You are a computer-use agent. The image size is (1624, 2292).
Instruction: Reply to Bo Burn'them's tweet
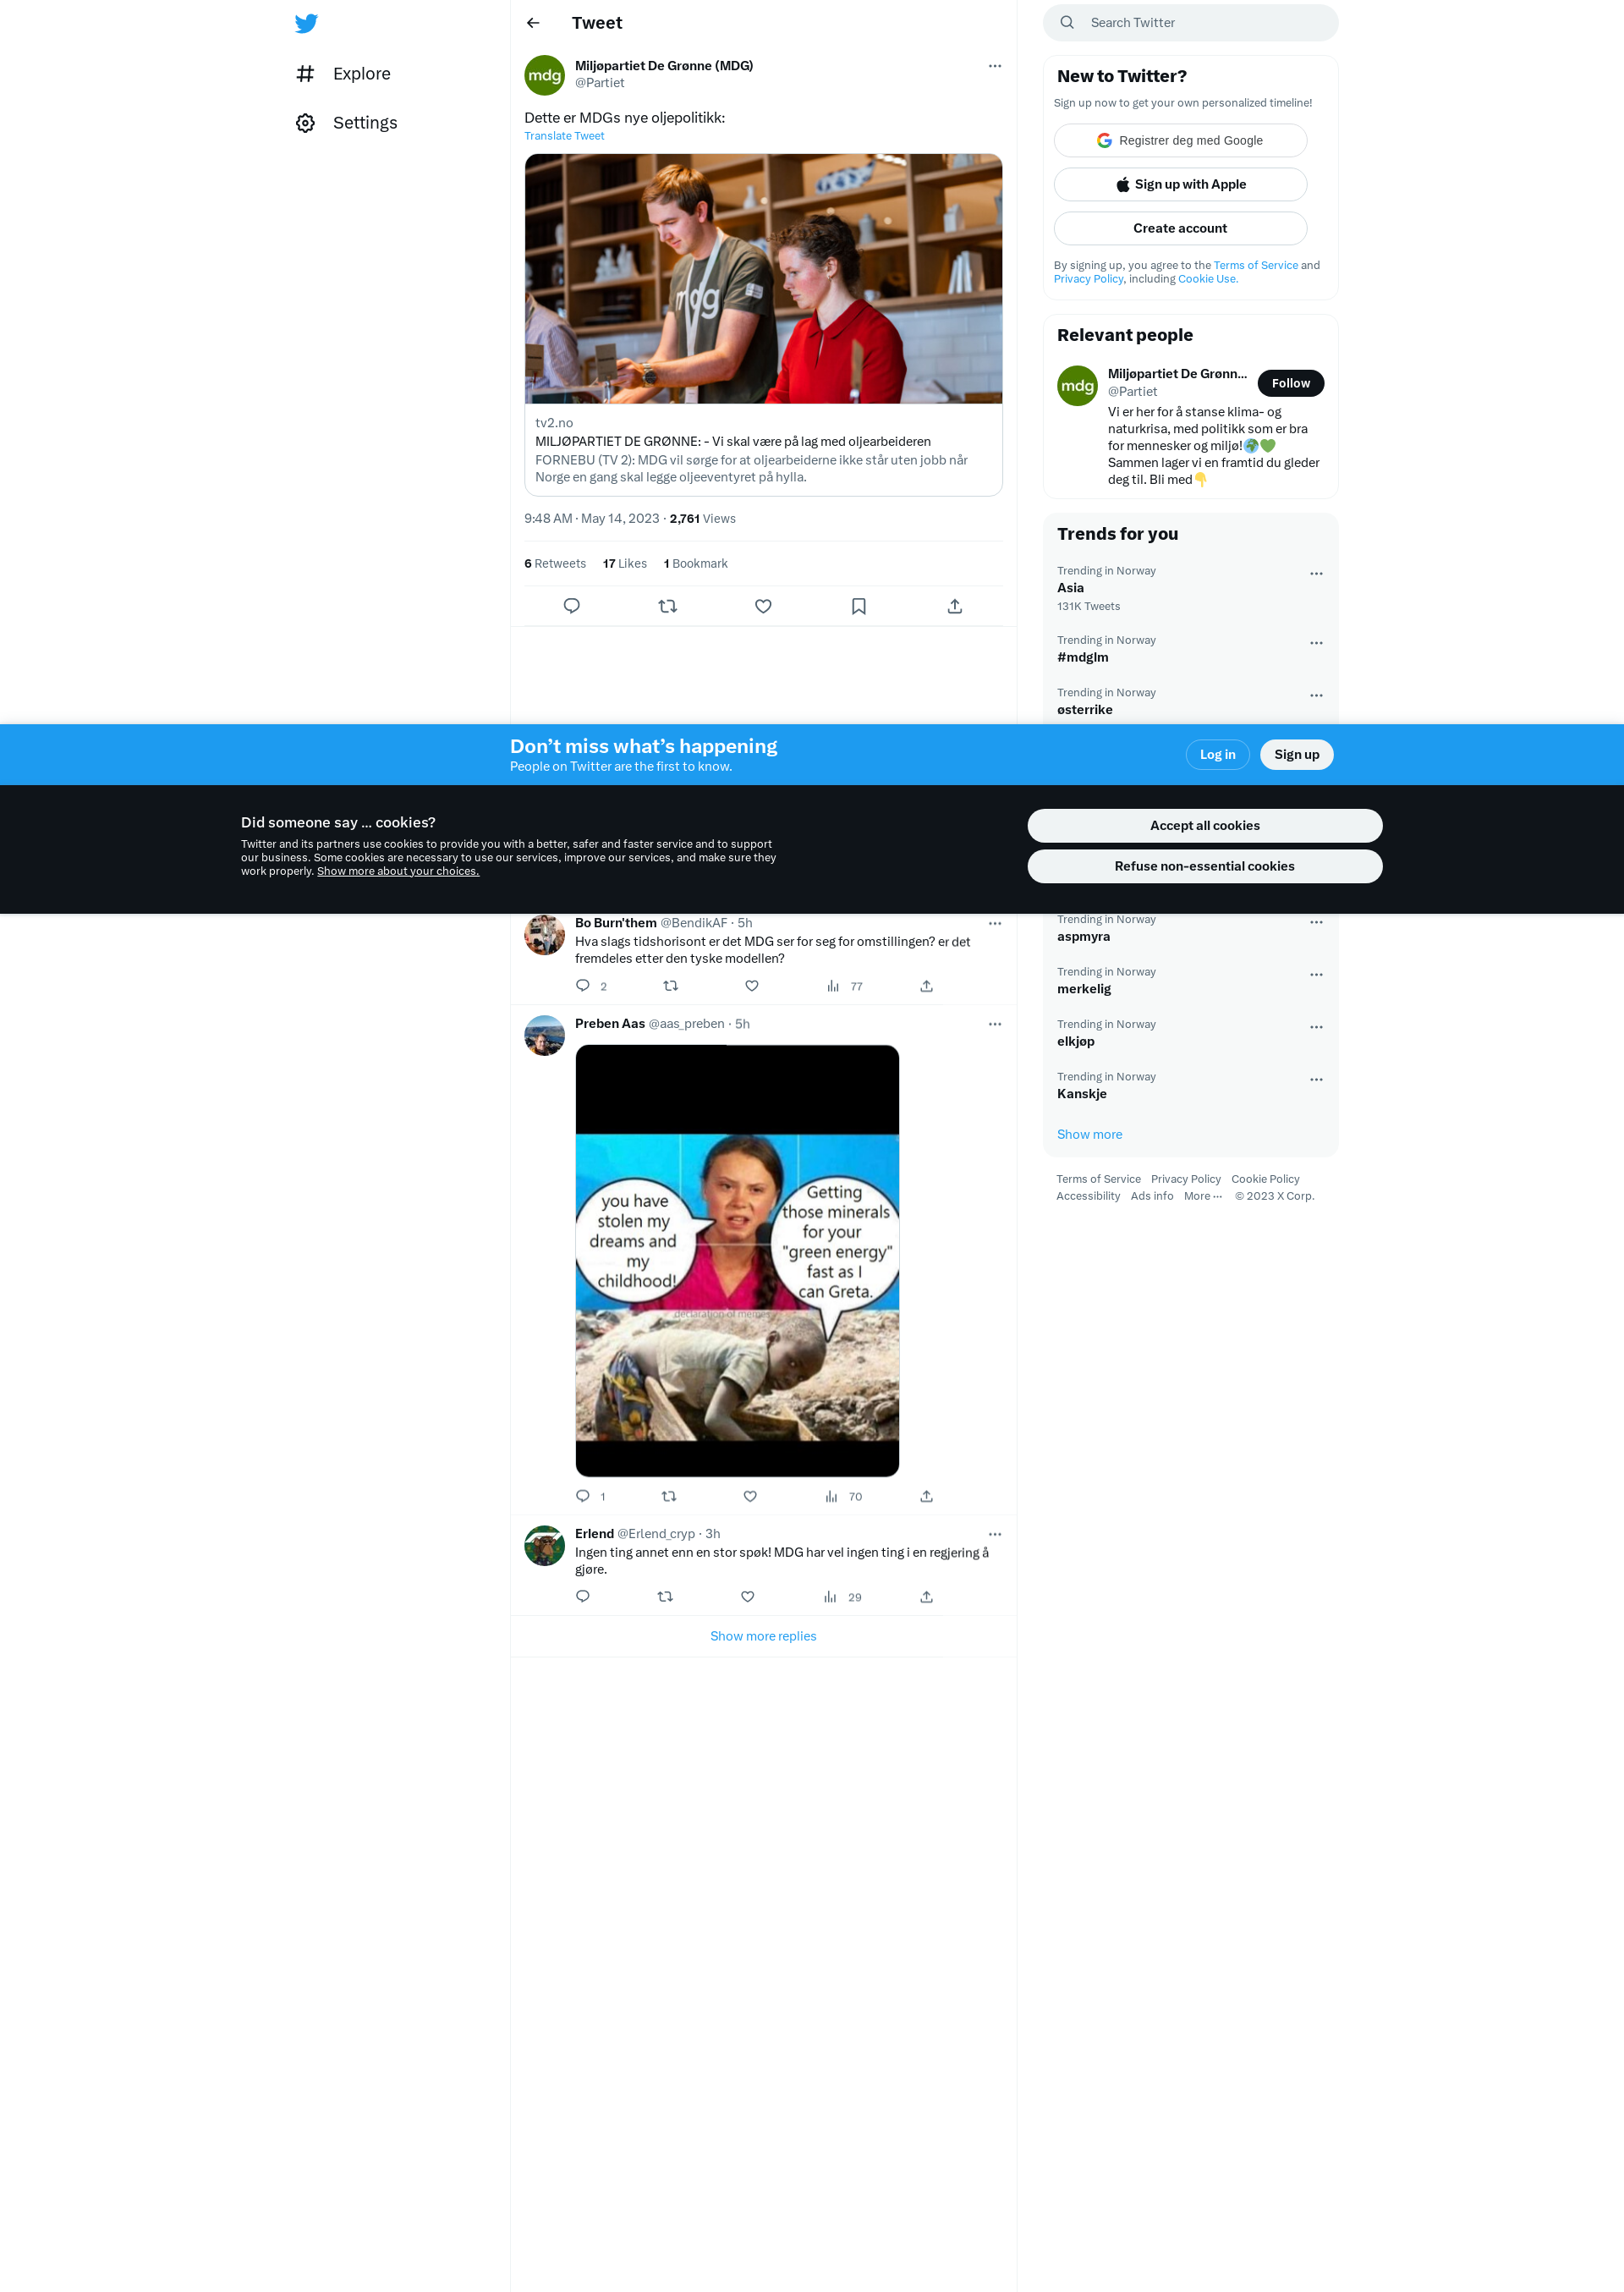coord(583,986)
